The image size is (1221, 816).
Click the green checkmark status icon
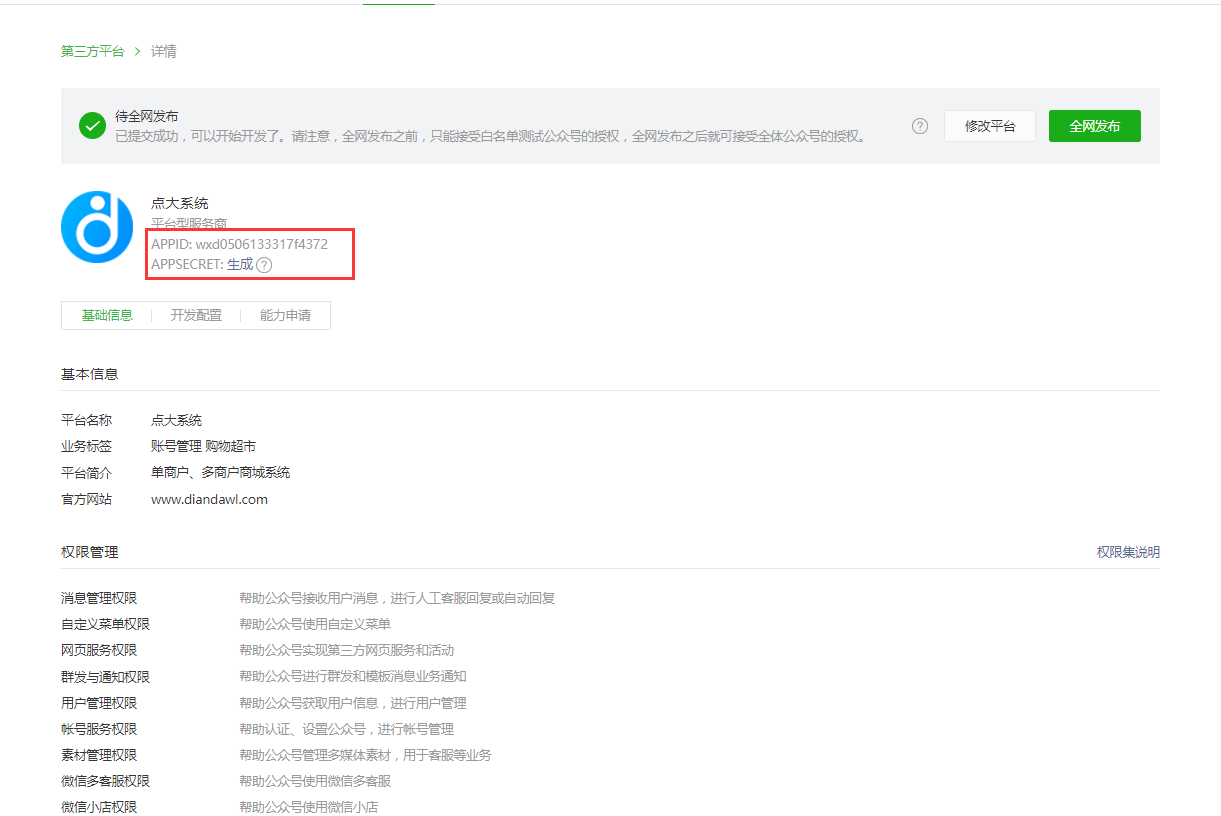pyautogui.click(x=93, y=126)
